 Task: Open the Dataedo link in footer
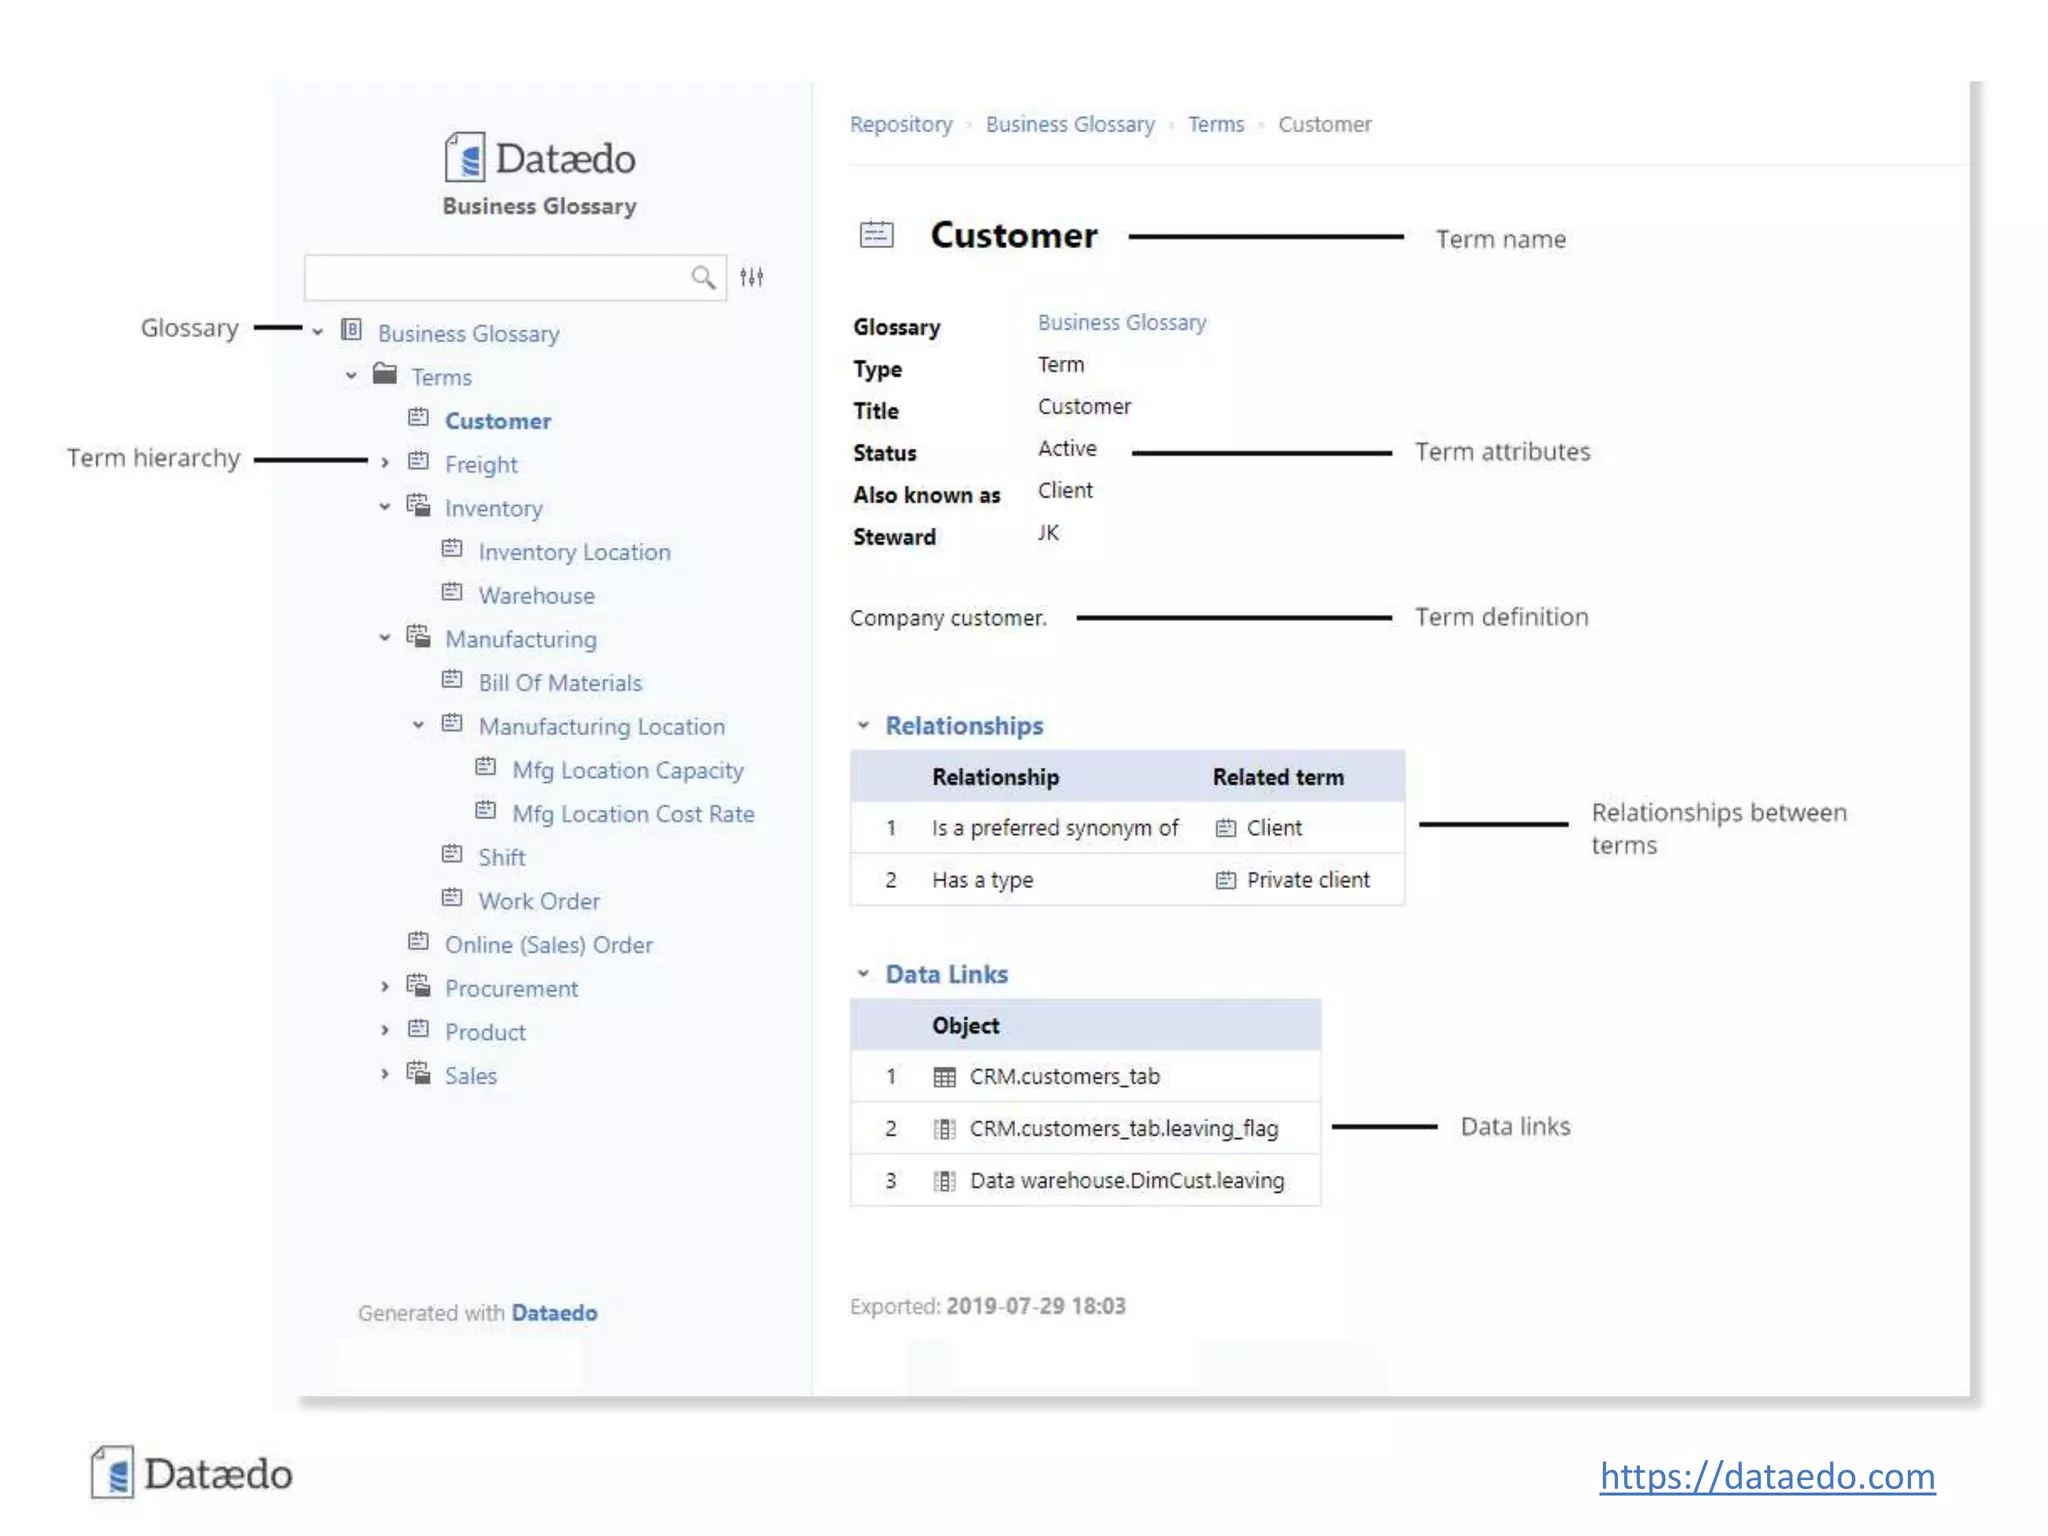[554, 1313]
